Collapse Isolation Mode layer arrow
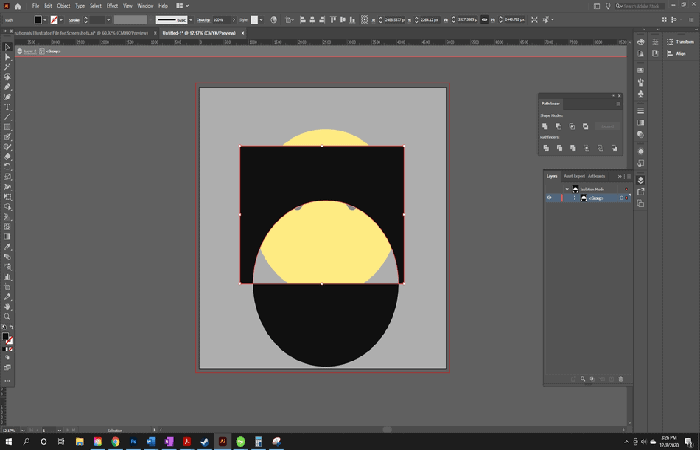This screenshot has height=450, width=700. [x=567, y=189]
